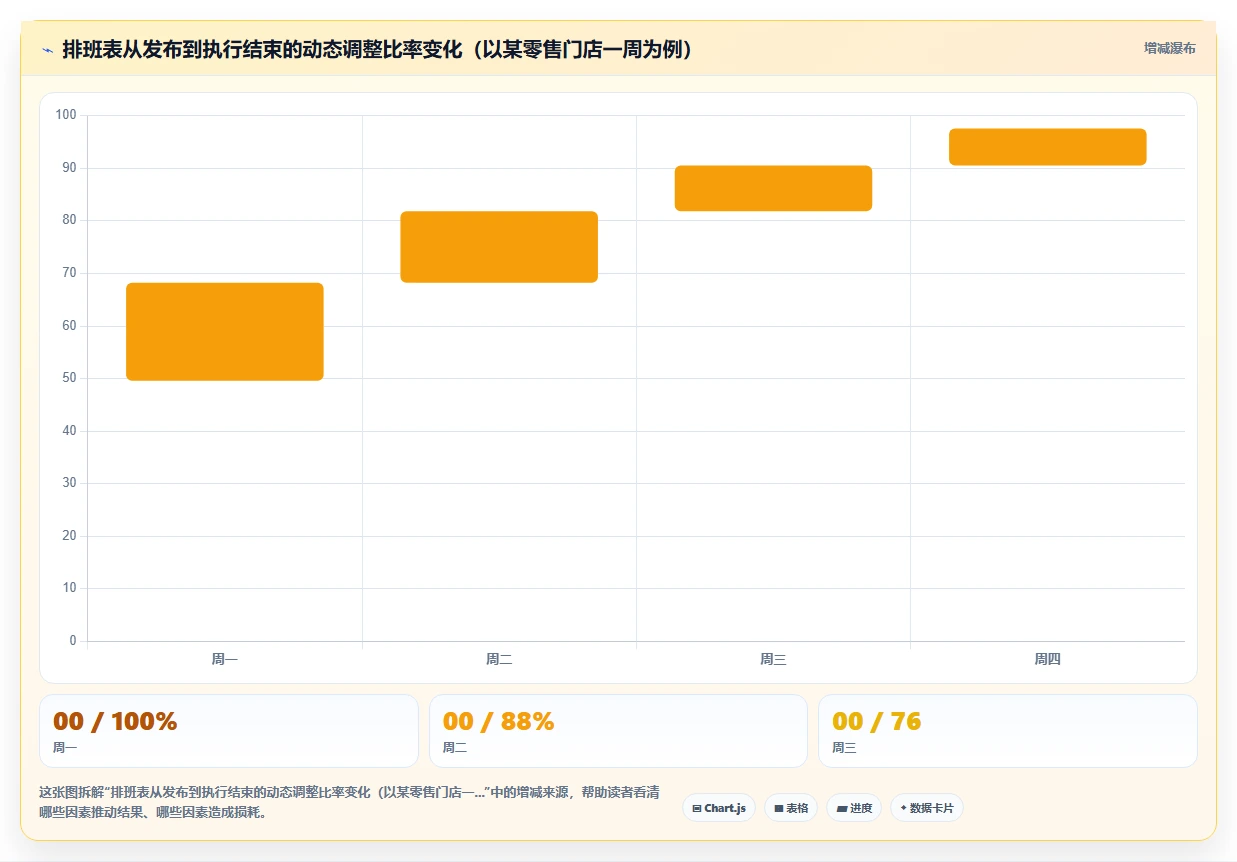Viewport: 1237px width, 862px height.
Task: Click the 增减瀑布 label in the header
Action: [1169, 48]
